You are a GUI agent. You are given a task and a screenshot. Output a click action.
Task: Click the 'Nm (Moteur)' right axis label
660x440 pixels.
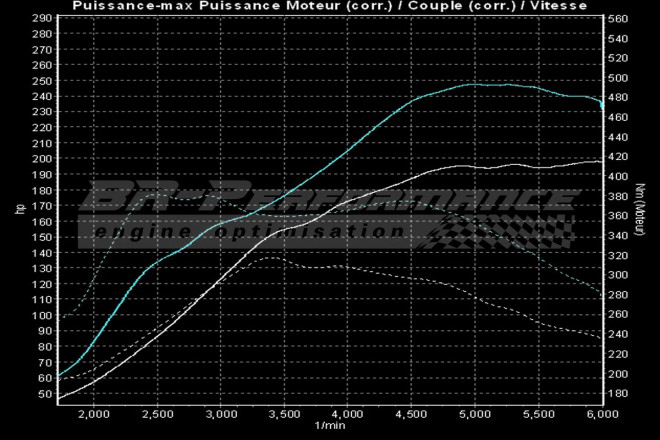click(x=639, y=209)
